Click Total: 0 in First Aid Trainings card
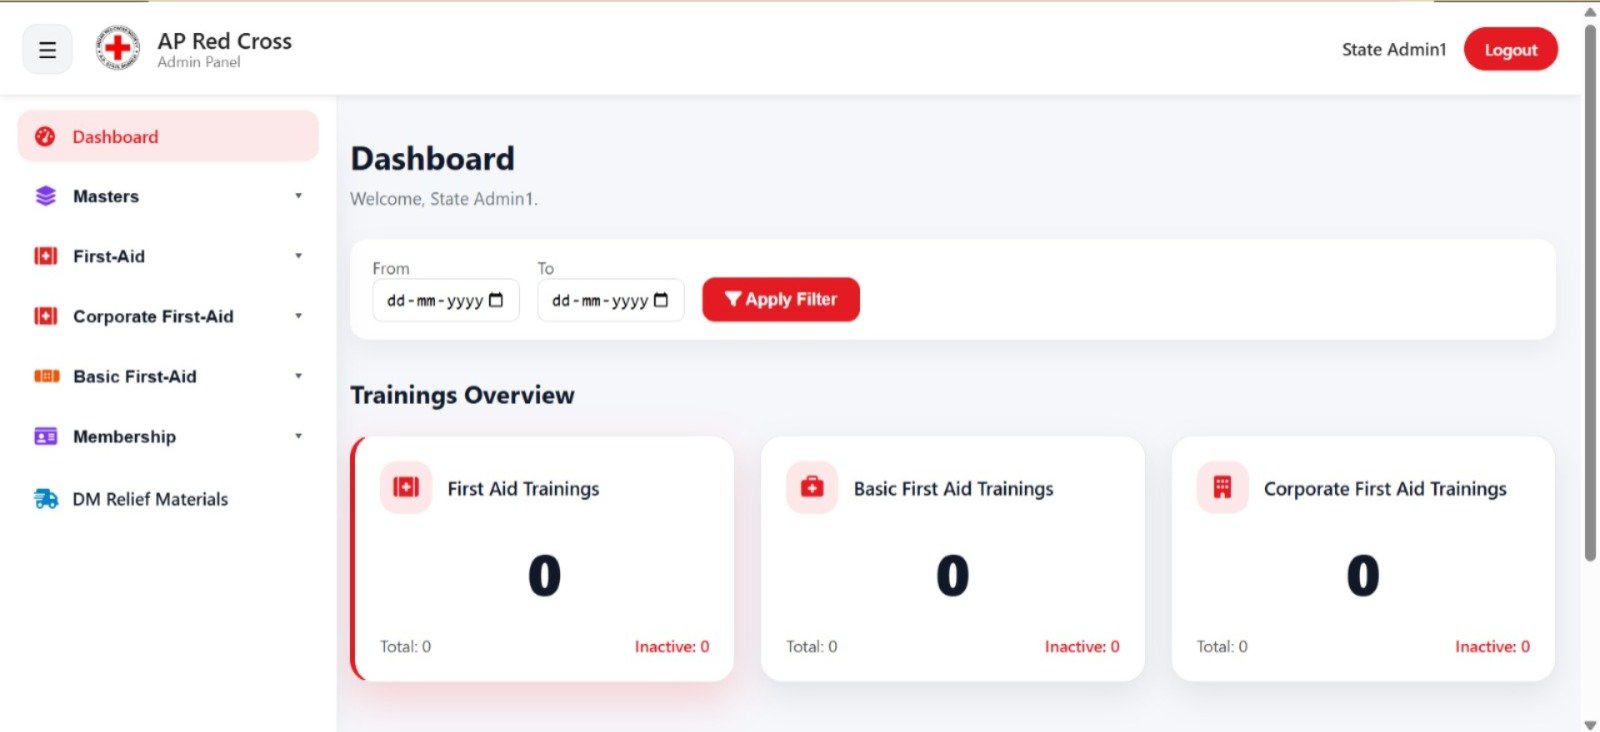Viewport: 1600px width, 732px height. coord(405,647)
